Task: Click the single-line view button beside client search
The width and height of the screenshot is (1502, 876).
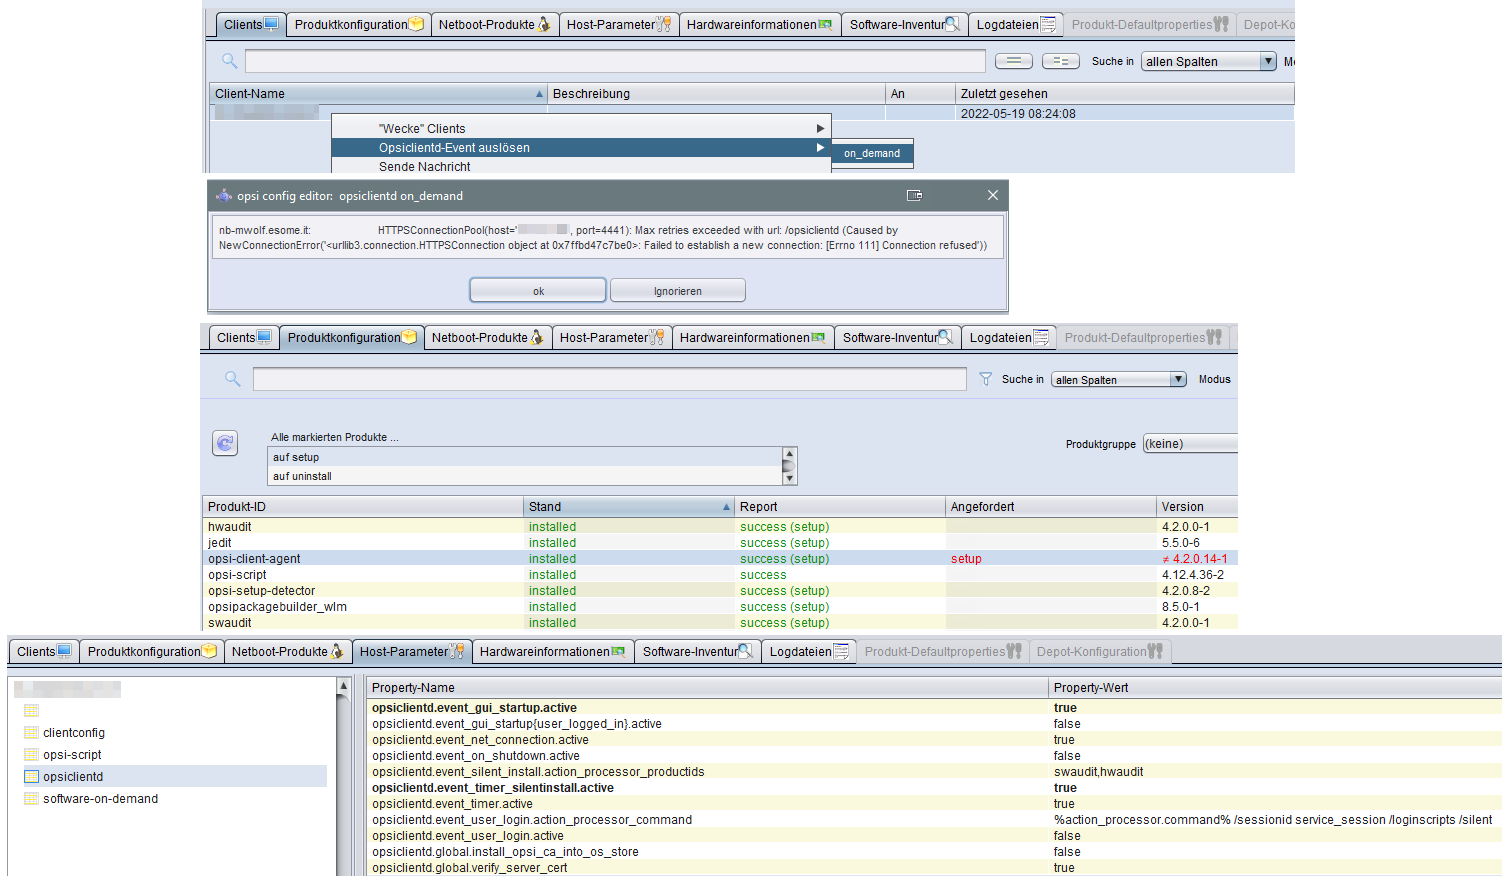Action: [1014, 61]
